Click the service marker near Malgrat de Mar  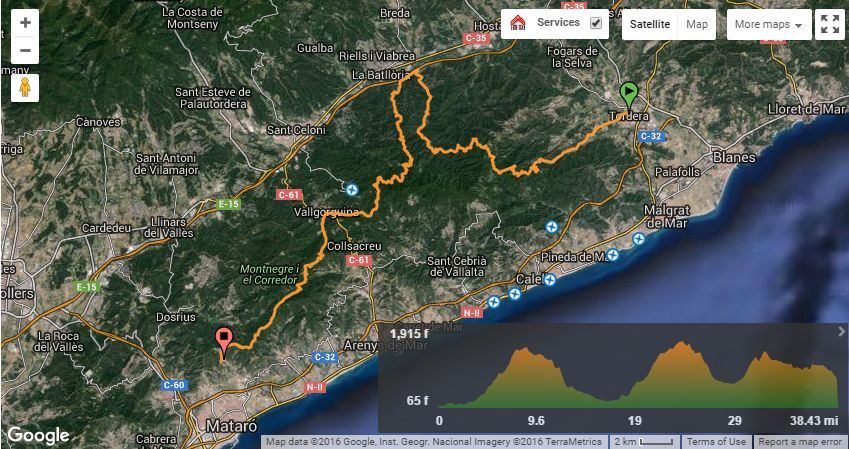point(639,238)
